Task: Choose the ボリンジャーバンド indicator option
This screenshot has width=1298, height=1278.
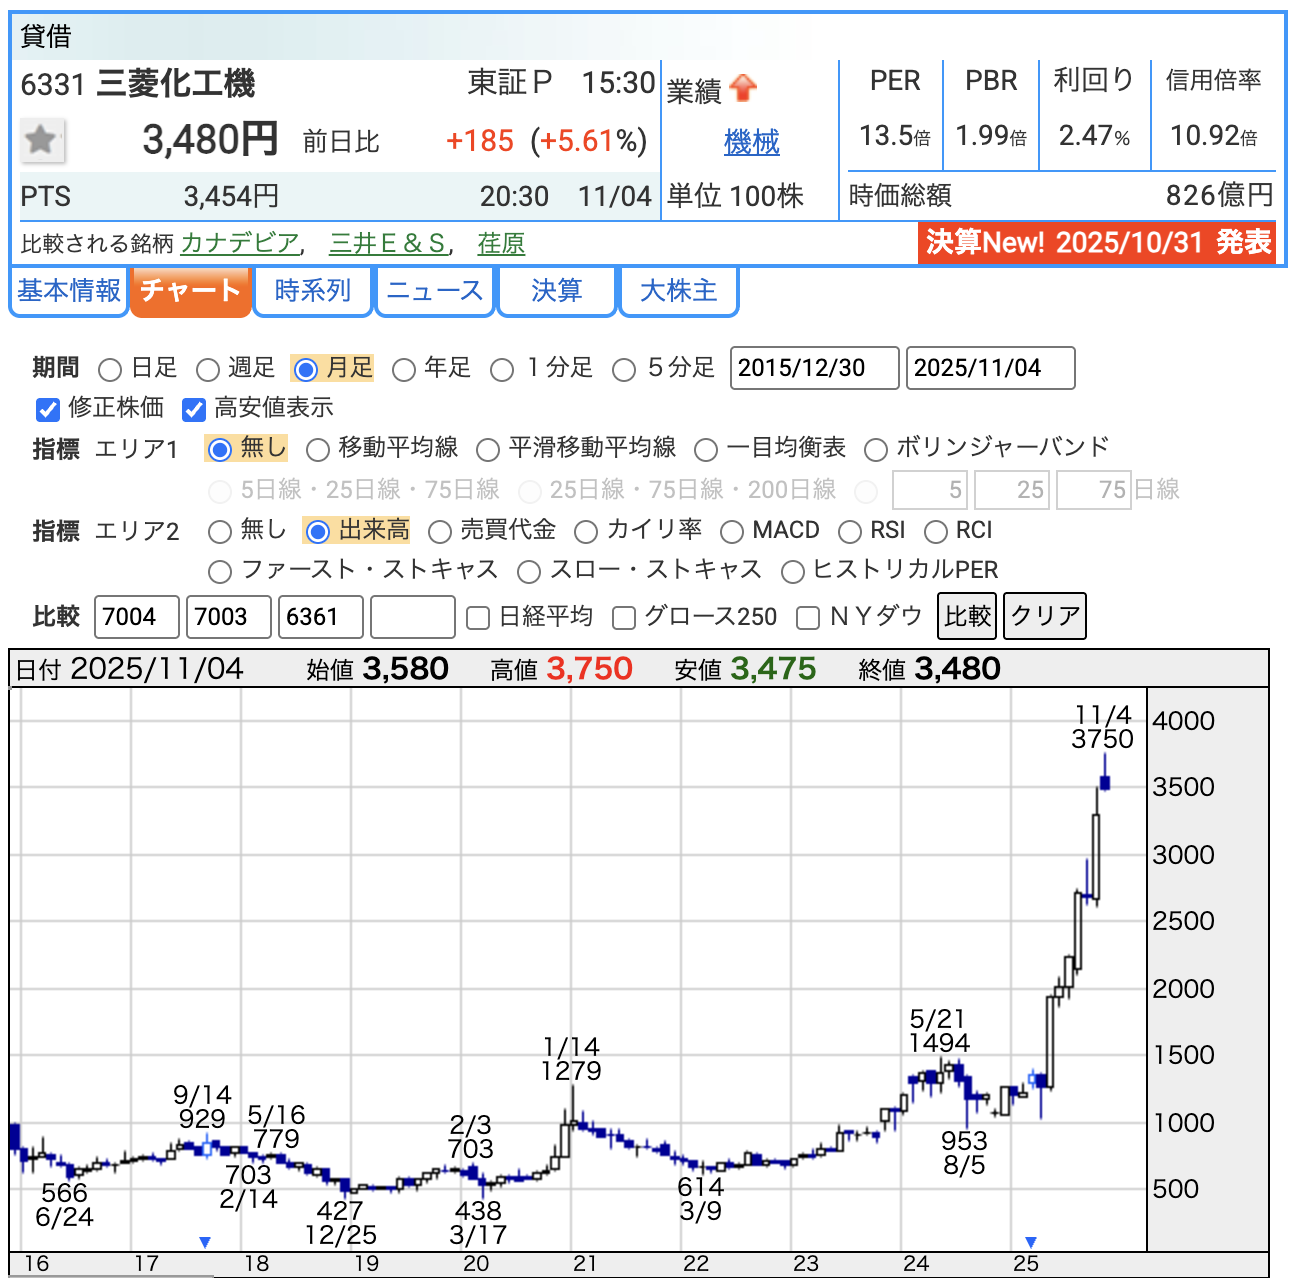Action: pyautogui.click(x=876, y=450)
